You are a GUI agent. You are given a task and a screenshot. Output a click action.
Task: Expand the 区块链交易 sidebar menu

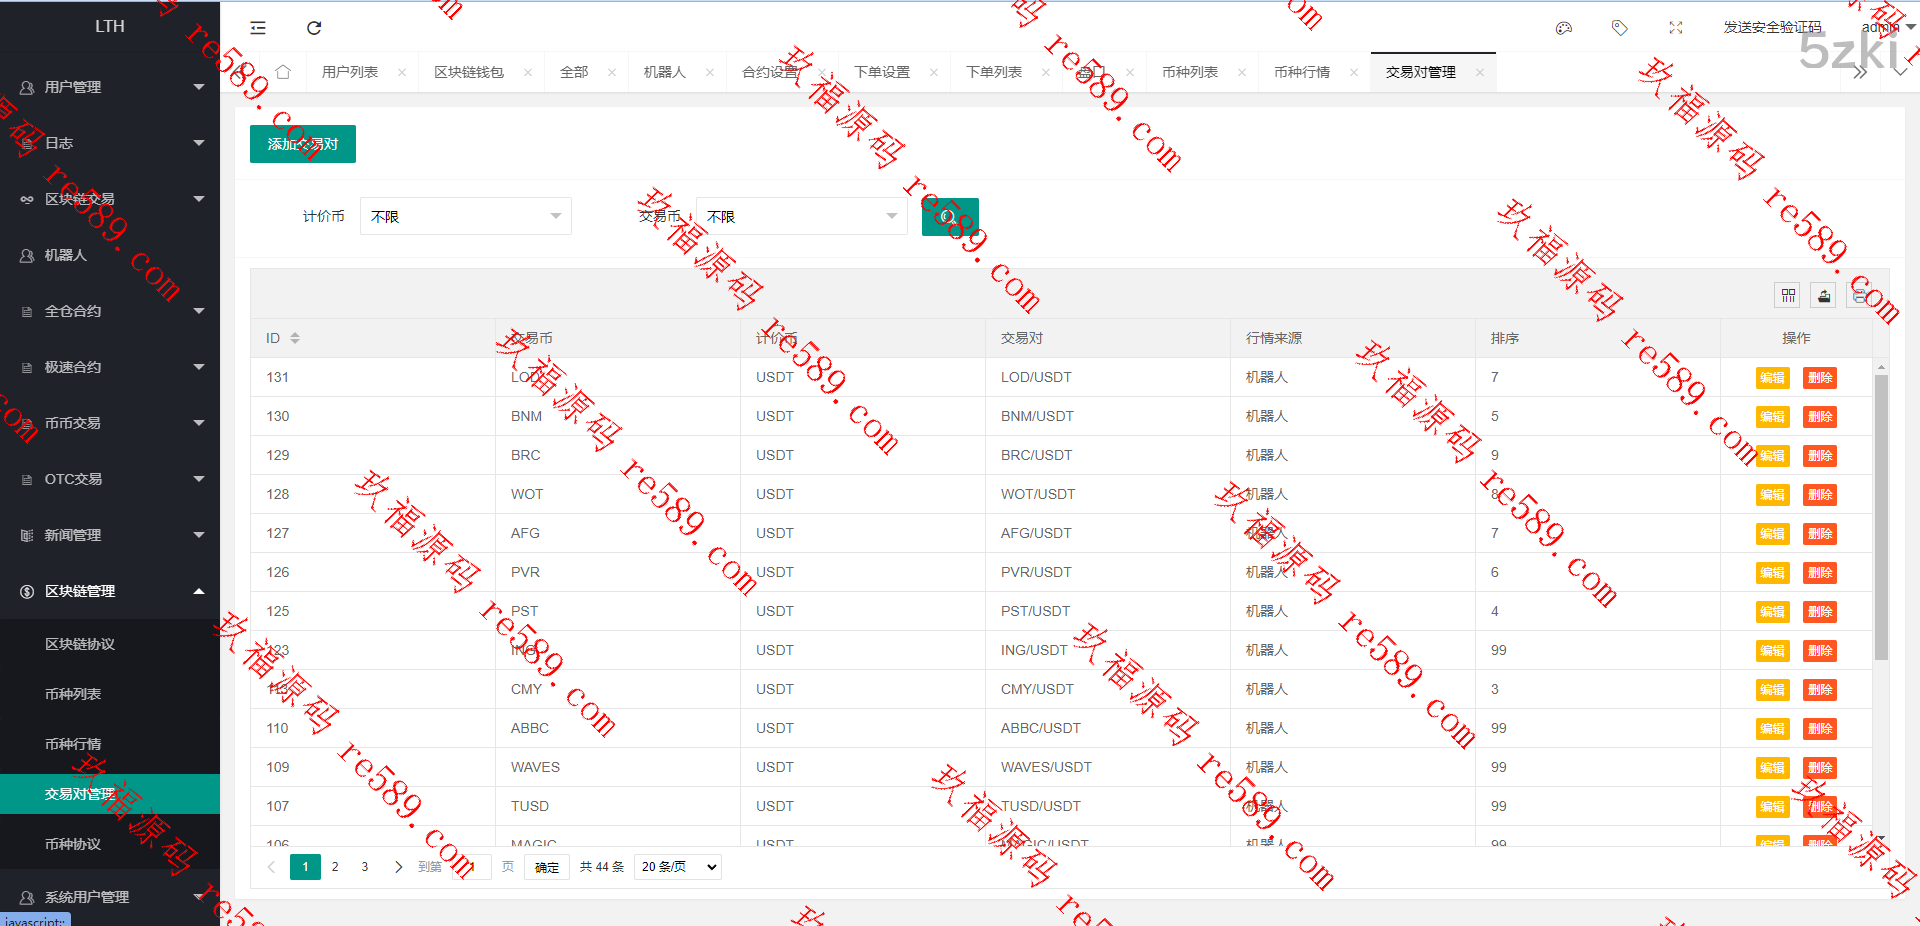click(110, 199)
